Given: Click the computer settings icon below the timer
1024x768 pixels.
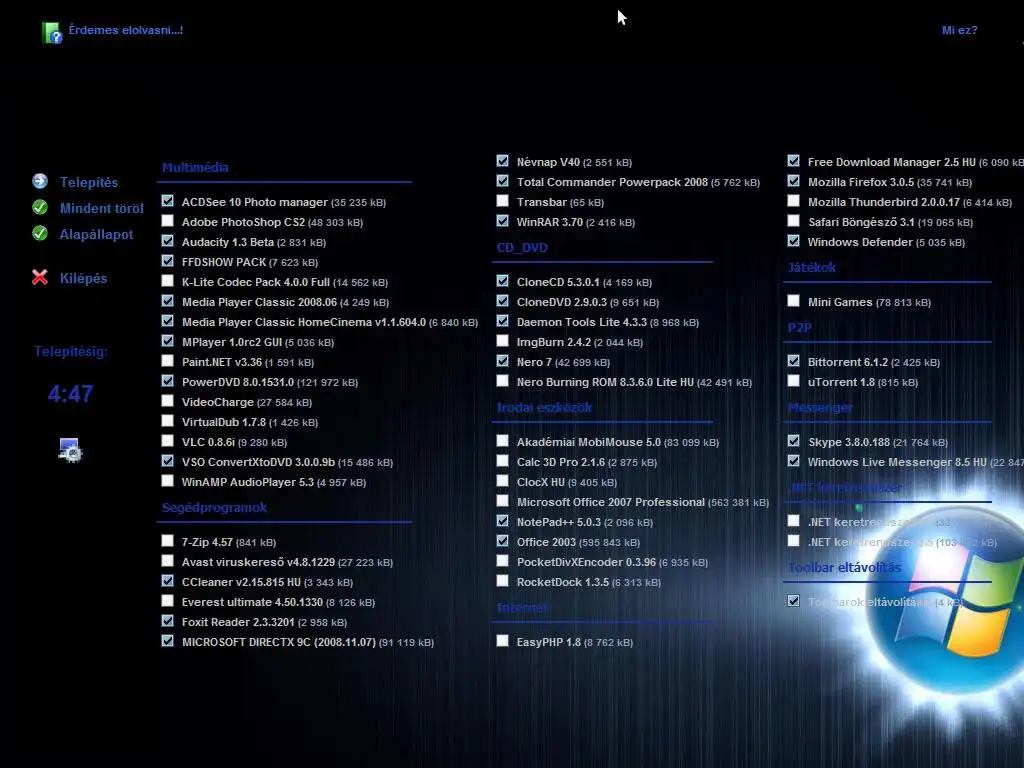Looking at the screenshot, I should pyautogui.click(x=70, y=450).
